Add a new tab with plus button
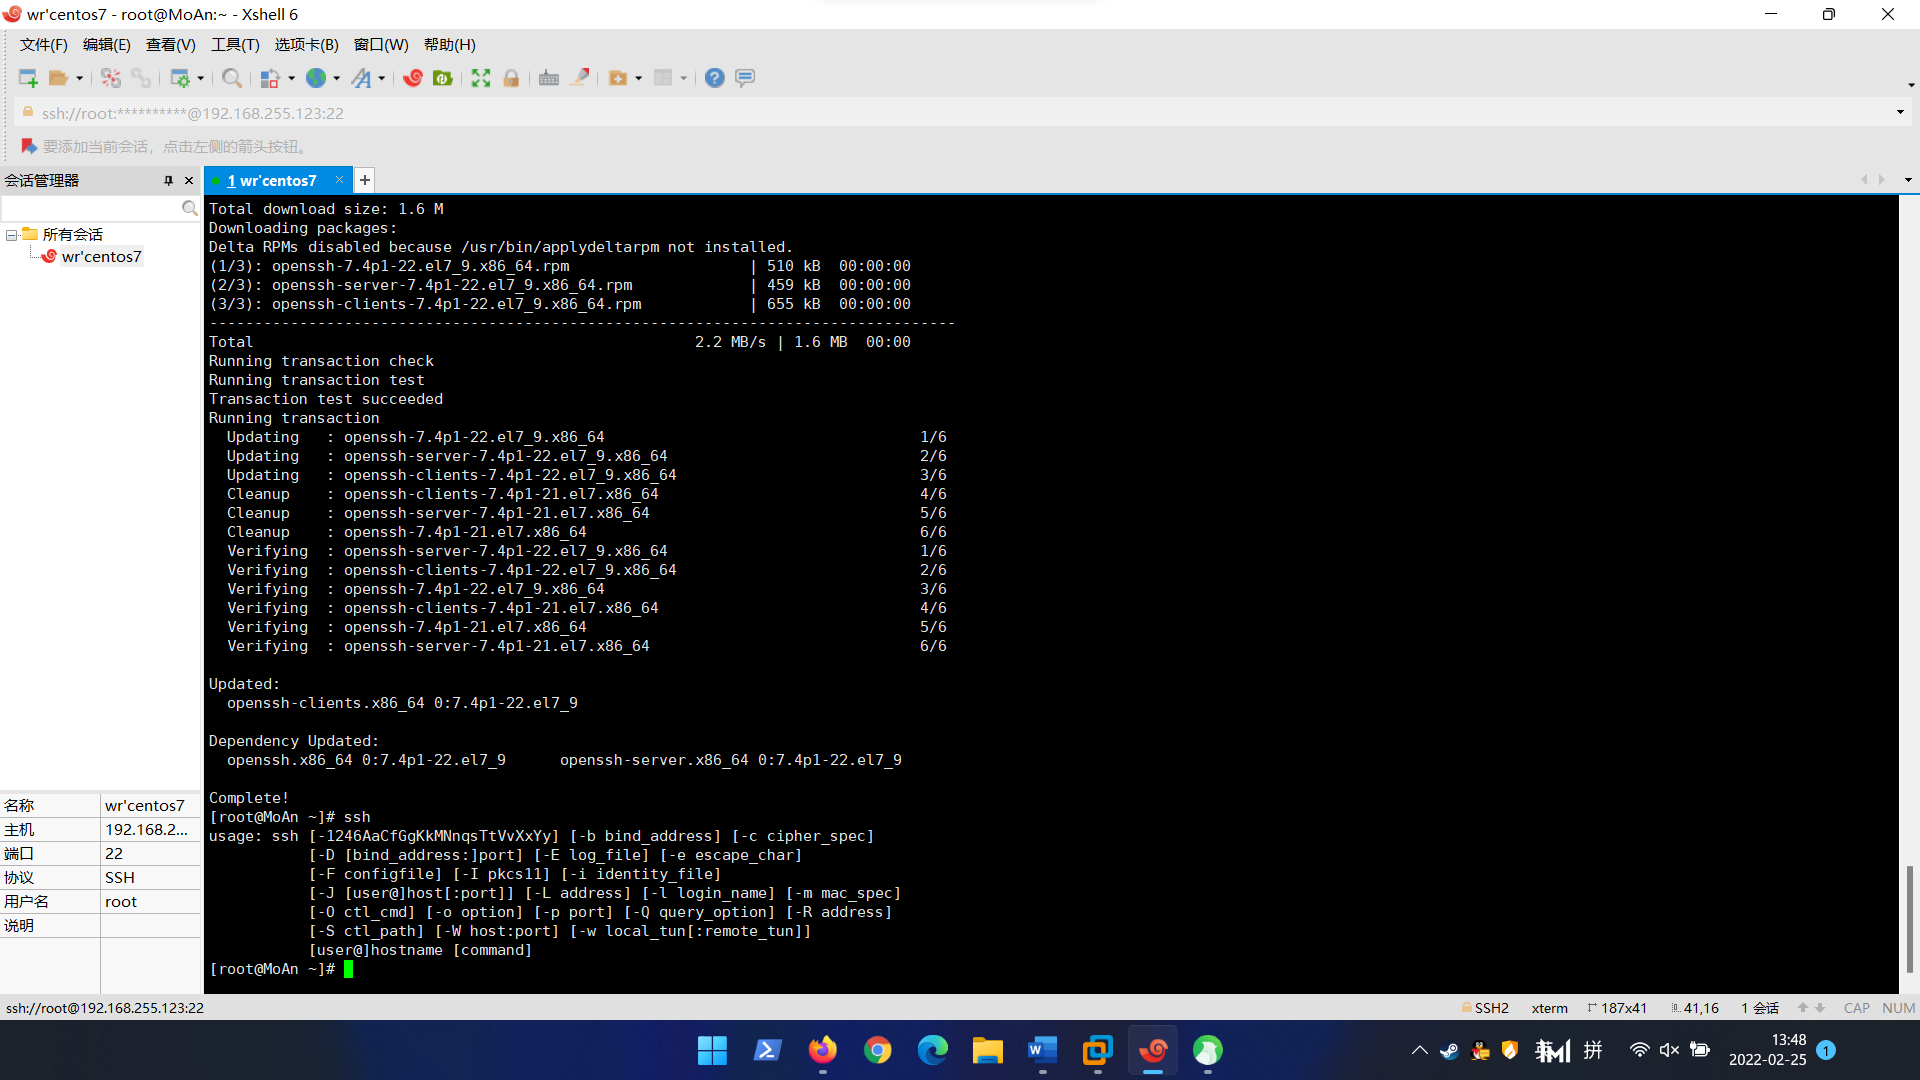The height and width of the screenshot is (1080, 1920). pos(365,180)
